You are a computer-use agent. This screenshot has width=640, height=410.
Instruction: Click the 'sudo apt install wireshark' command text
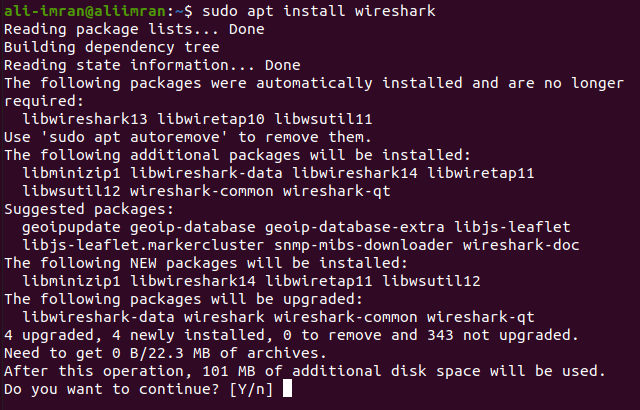click(x=319, y=11)
